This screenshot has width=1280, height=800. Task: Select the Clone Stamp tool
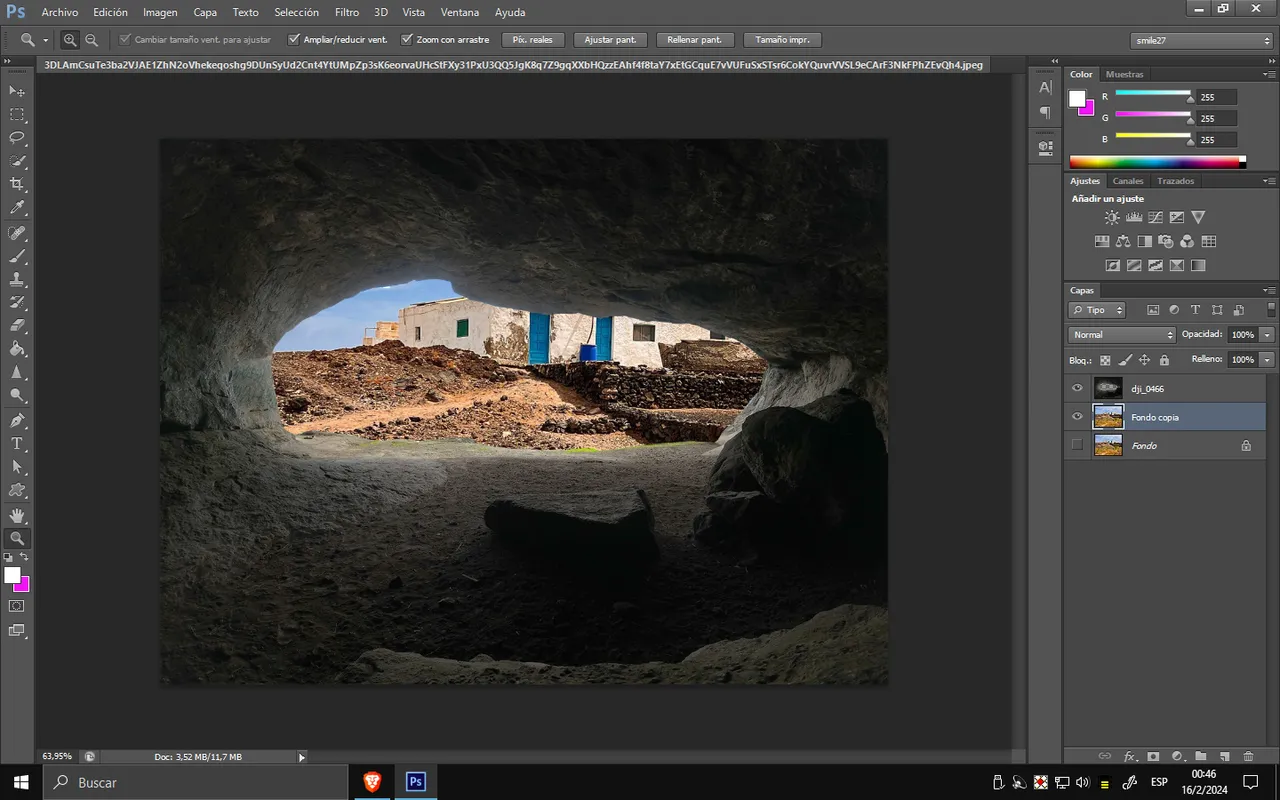(x=17, y=280)
